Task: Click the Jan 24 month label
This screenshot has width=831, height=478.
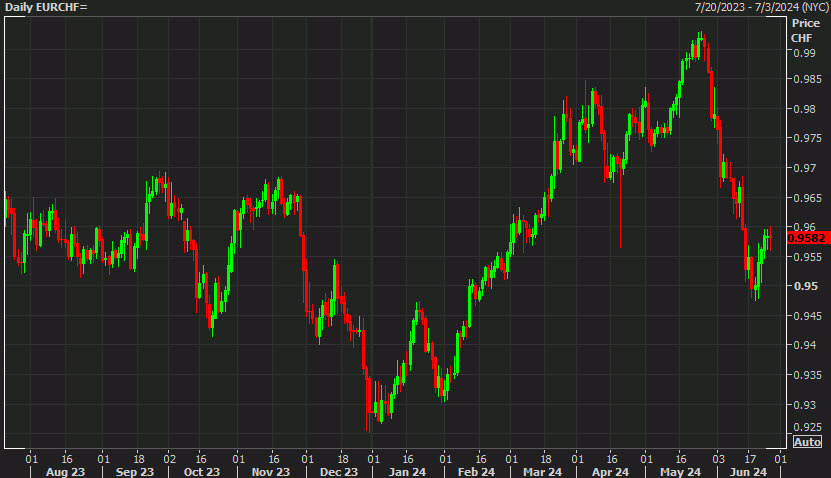Action: [407, 472]
